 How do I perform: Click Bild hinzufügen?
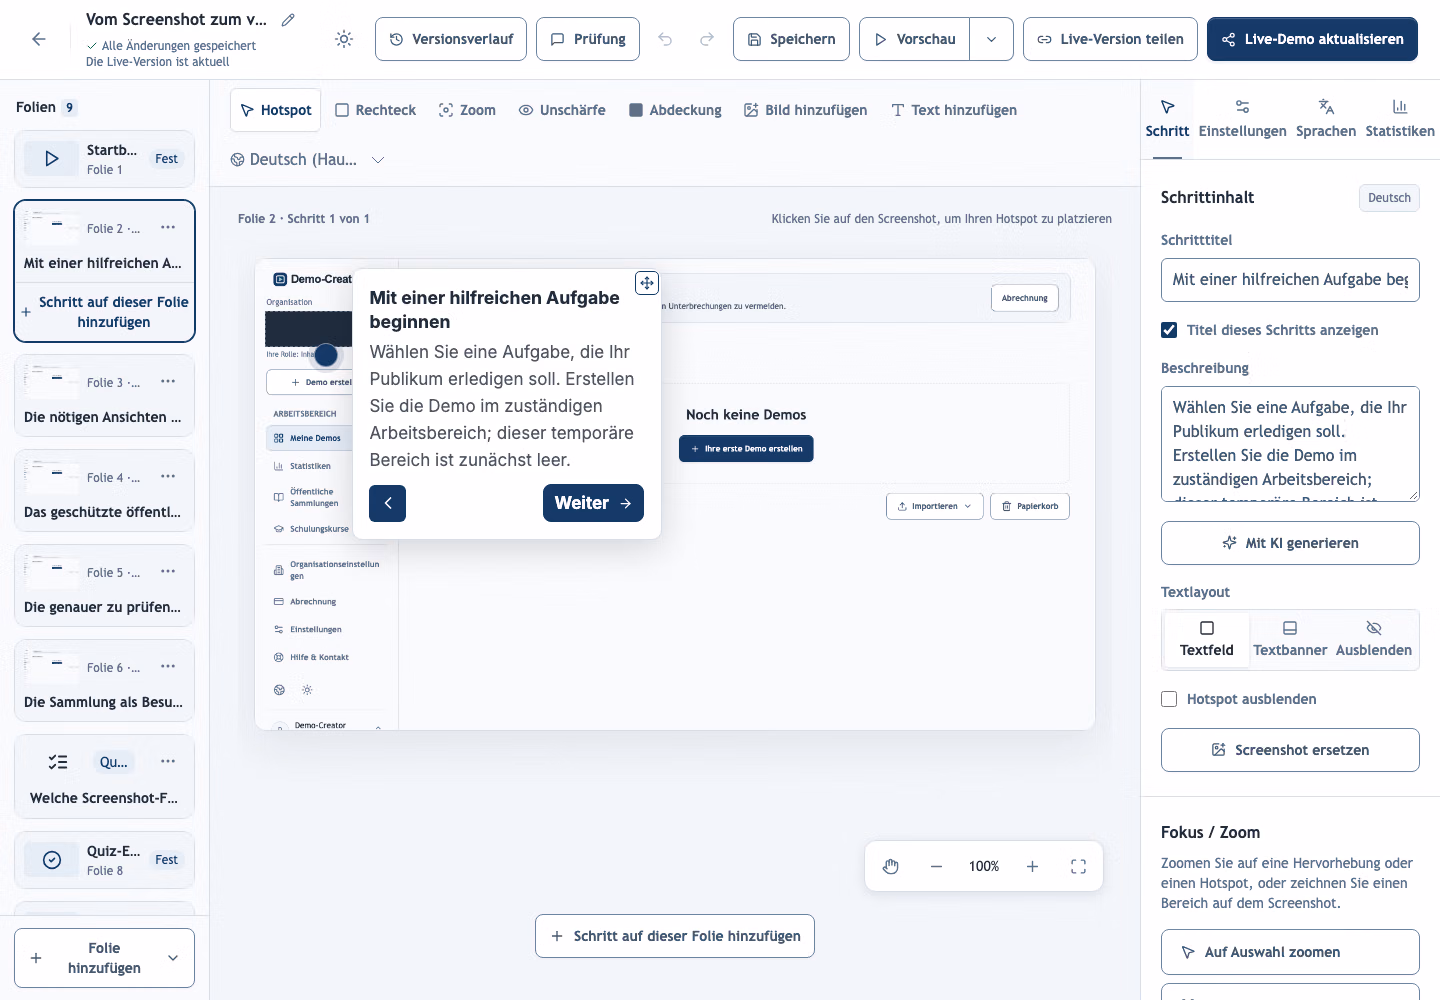805,110
